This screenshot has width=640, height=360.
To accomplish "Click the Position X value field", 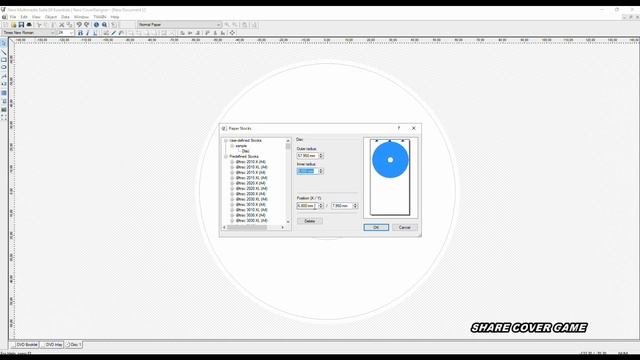I will (x=307, y=206).
